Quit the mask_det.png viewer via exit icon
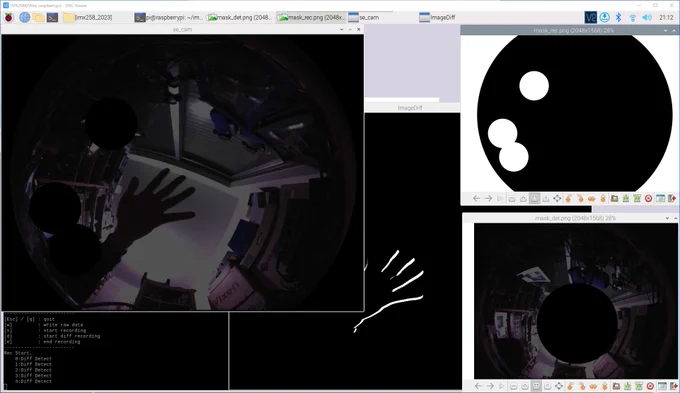 [x=673, y=386]
